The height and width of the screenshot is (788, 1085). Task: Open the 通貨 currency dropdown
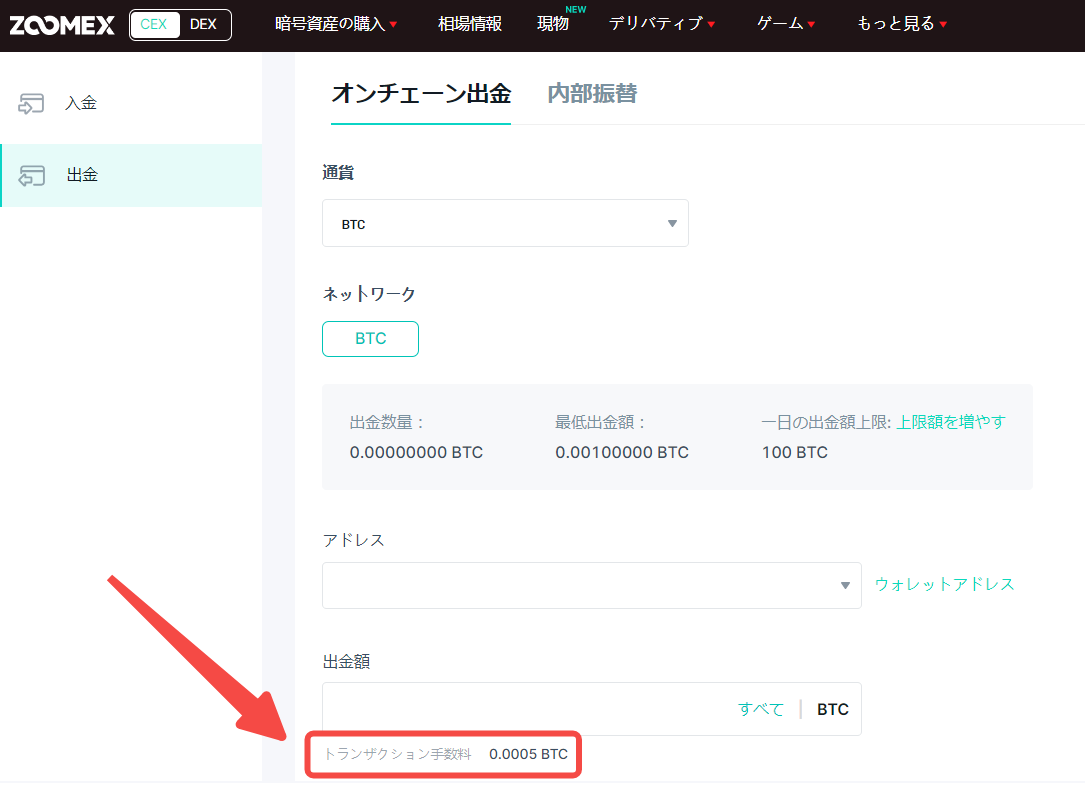click(x=505, y=222)
